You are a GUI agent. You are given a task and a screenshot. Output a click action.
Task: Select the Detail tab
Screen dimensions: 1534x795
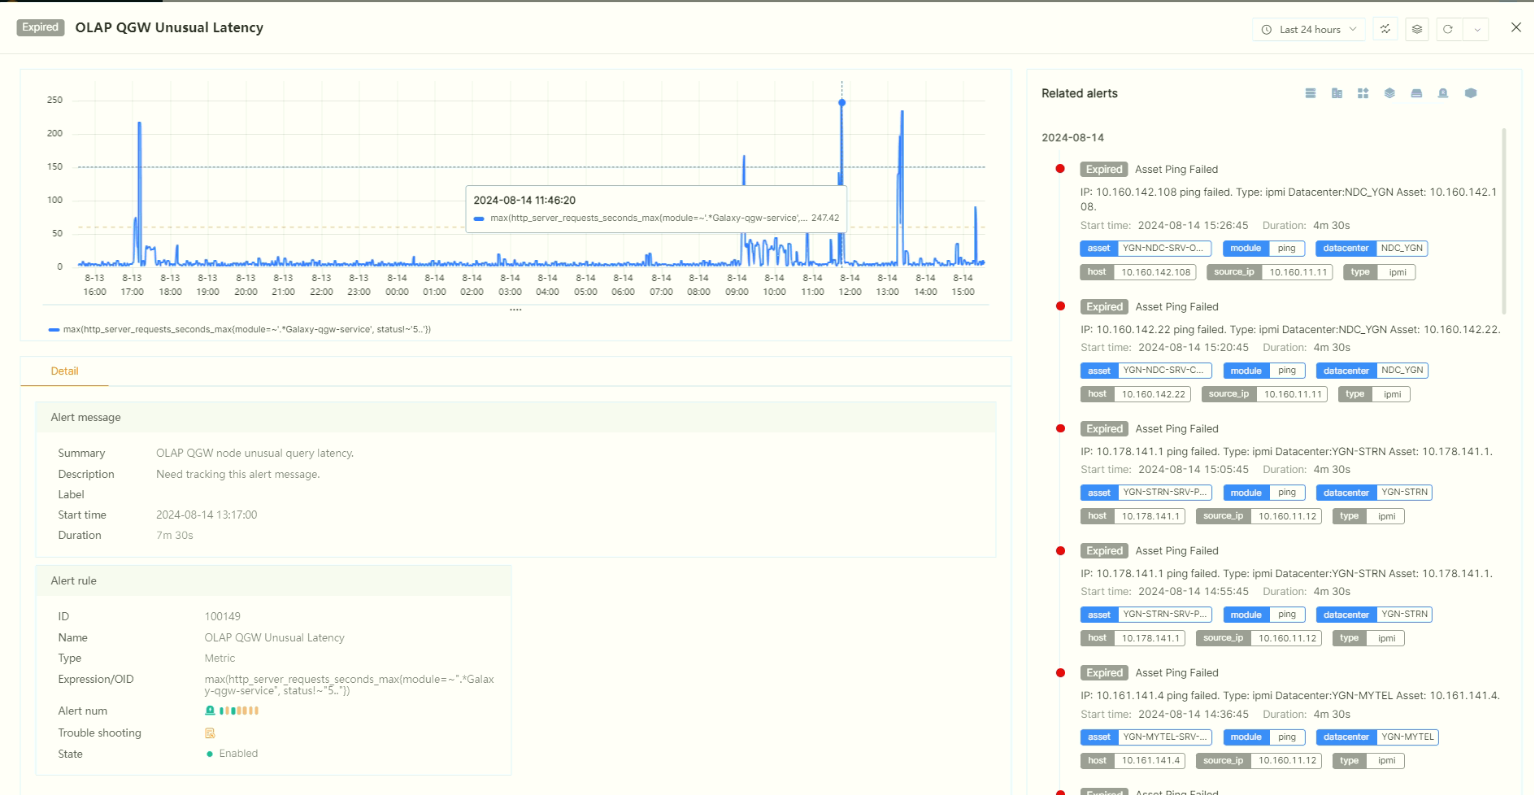64,371
